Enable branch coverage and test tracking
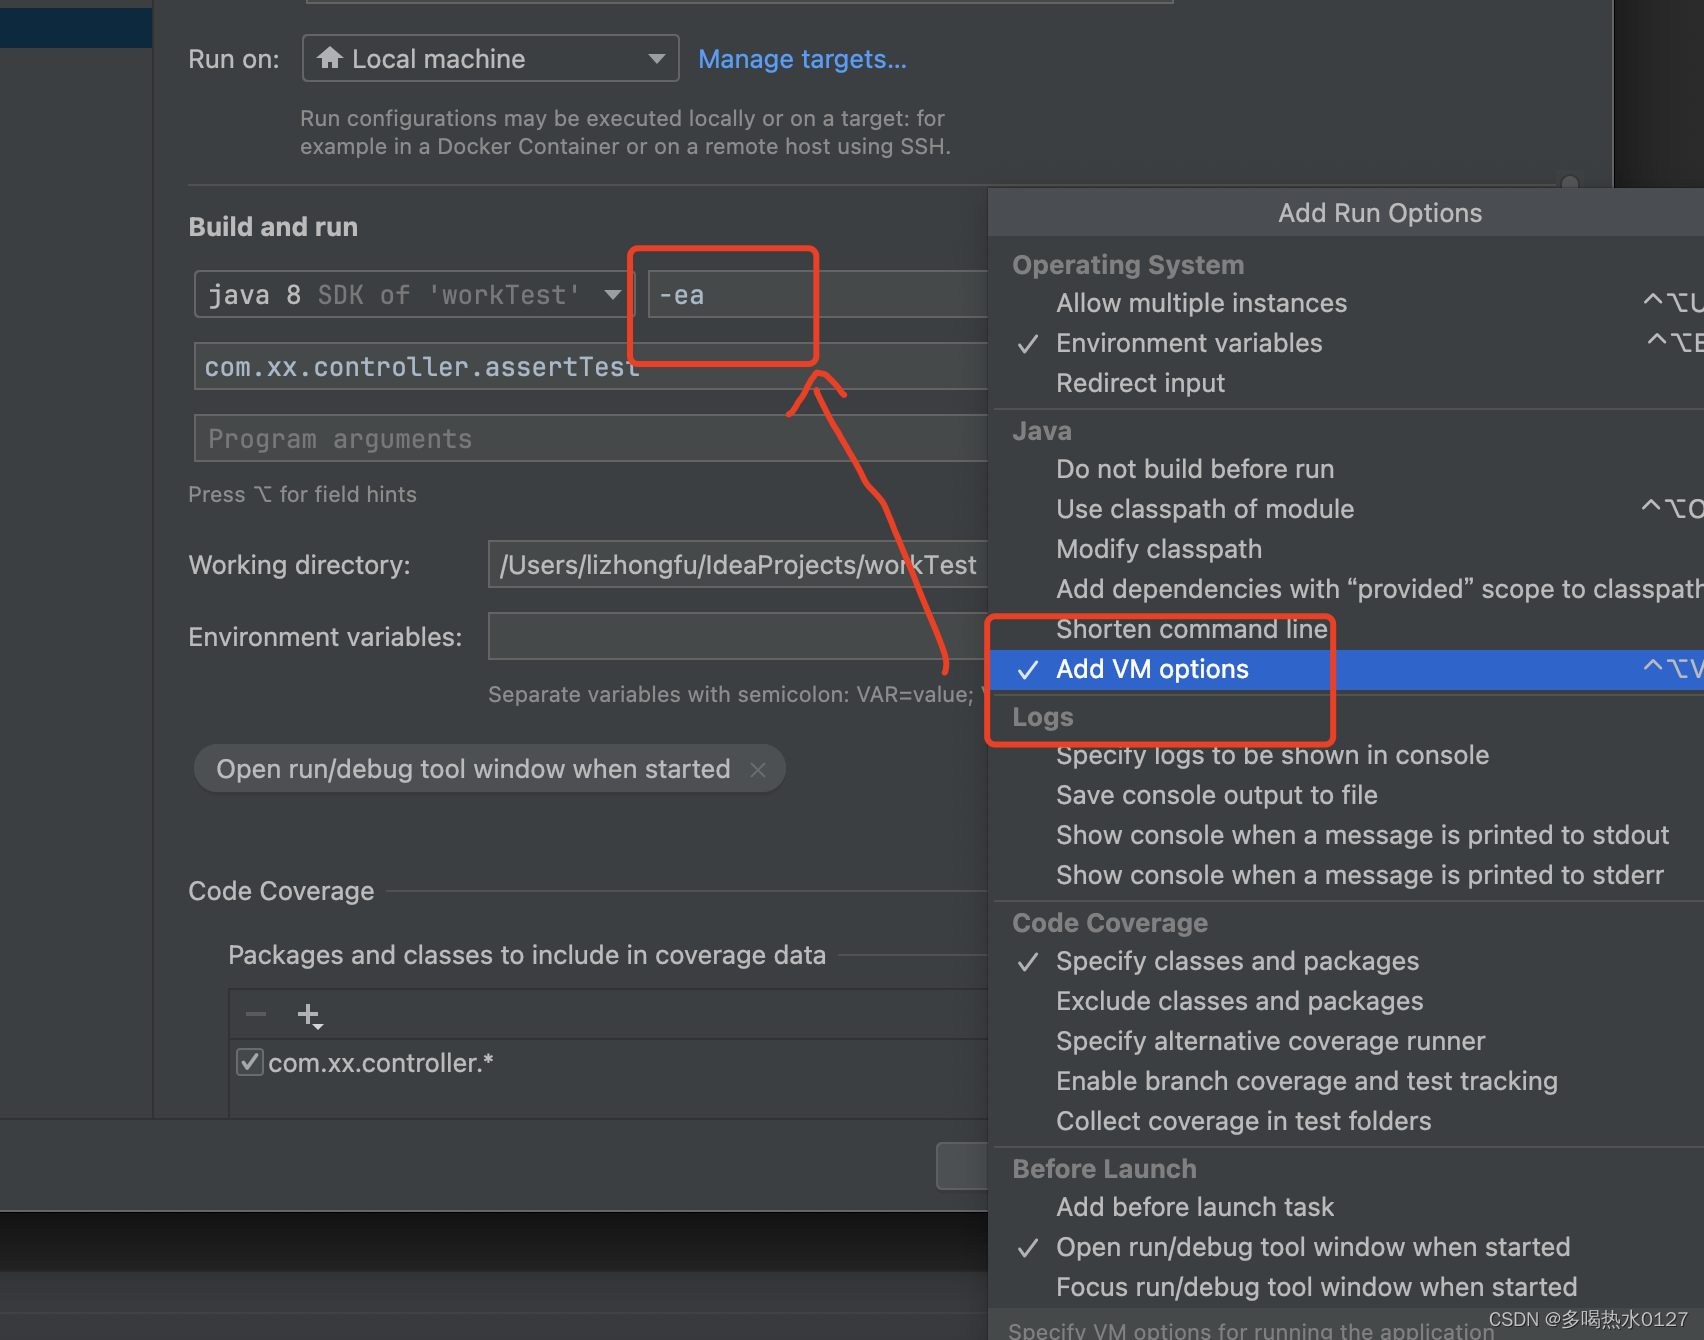The image size is (1704, 1340). [x=1306, y=1081]
